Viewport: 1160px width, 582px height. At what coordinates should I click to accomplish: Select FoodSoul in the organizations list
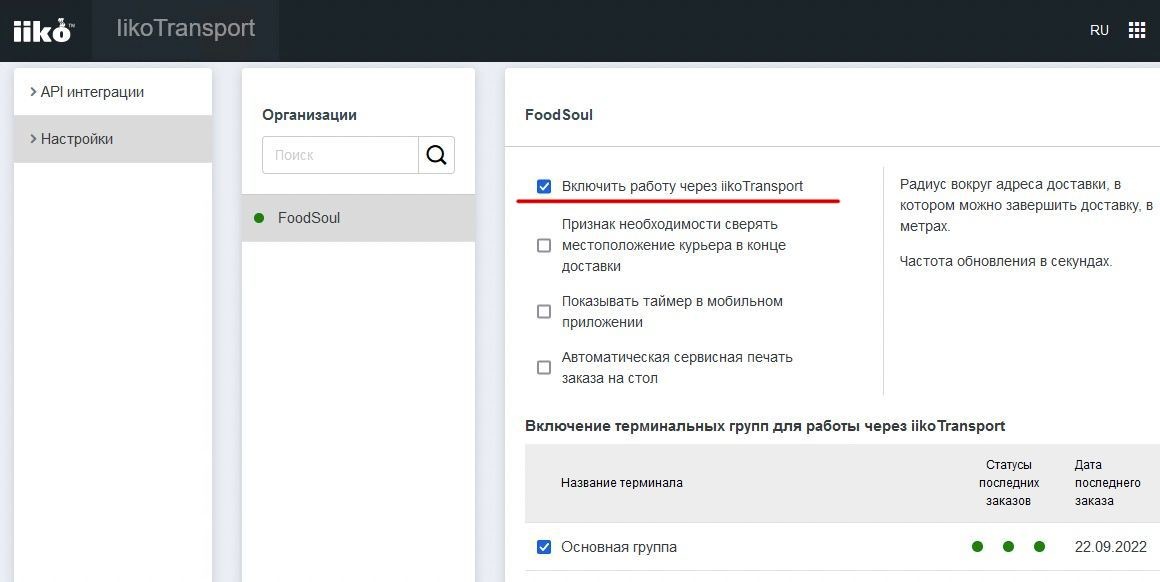point(309,218)
